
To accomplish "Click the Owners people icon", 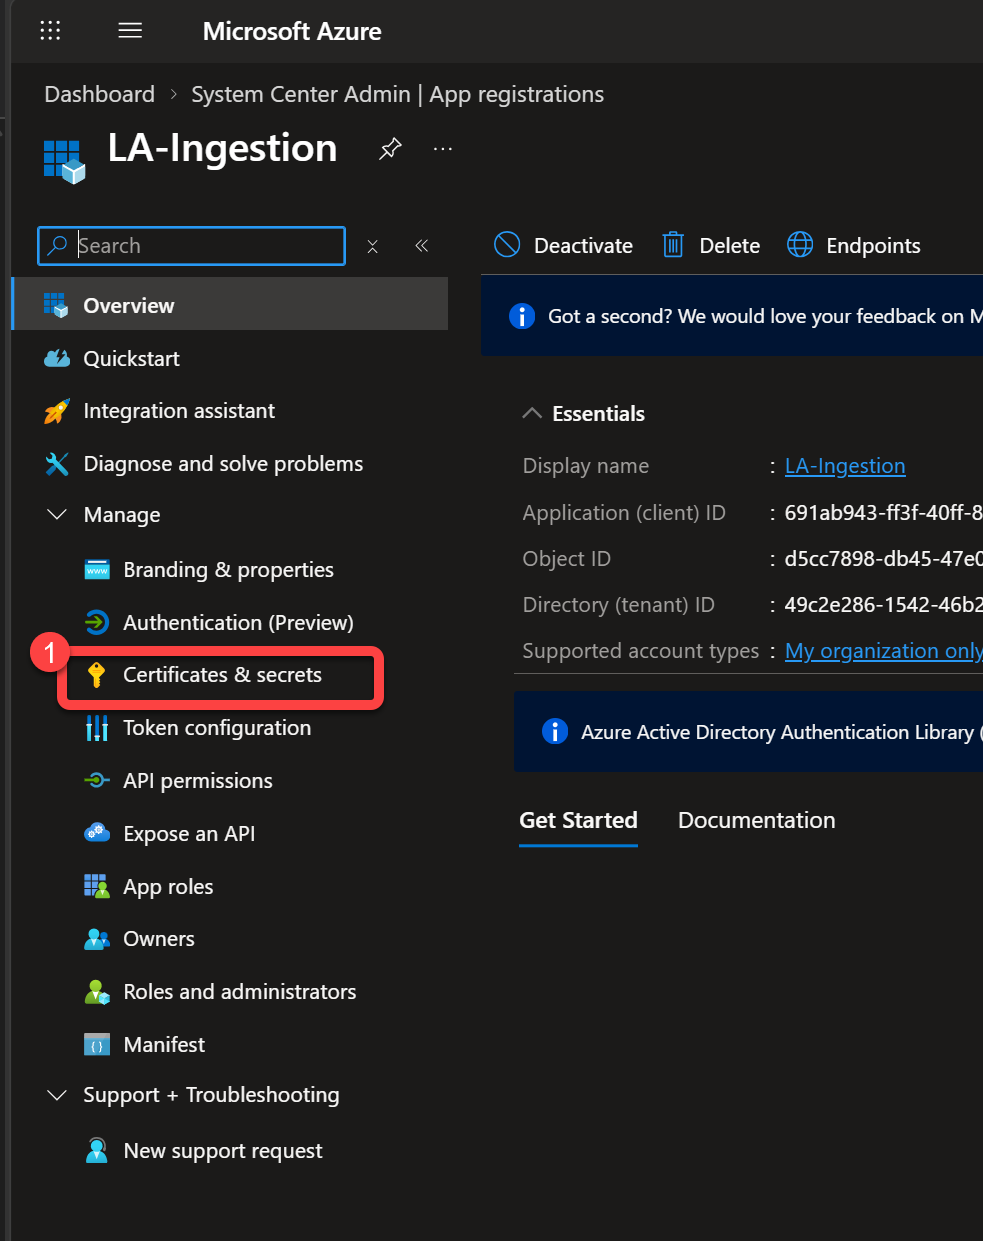I will pos(97,939).
